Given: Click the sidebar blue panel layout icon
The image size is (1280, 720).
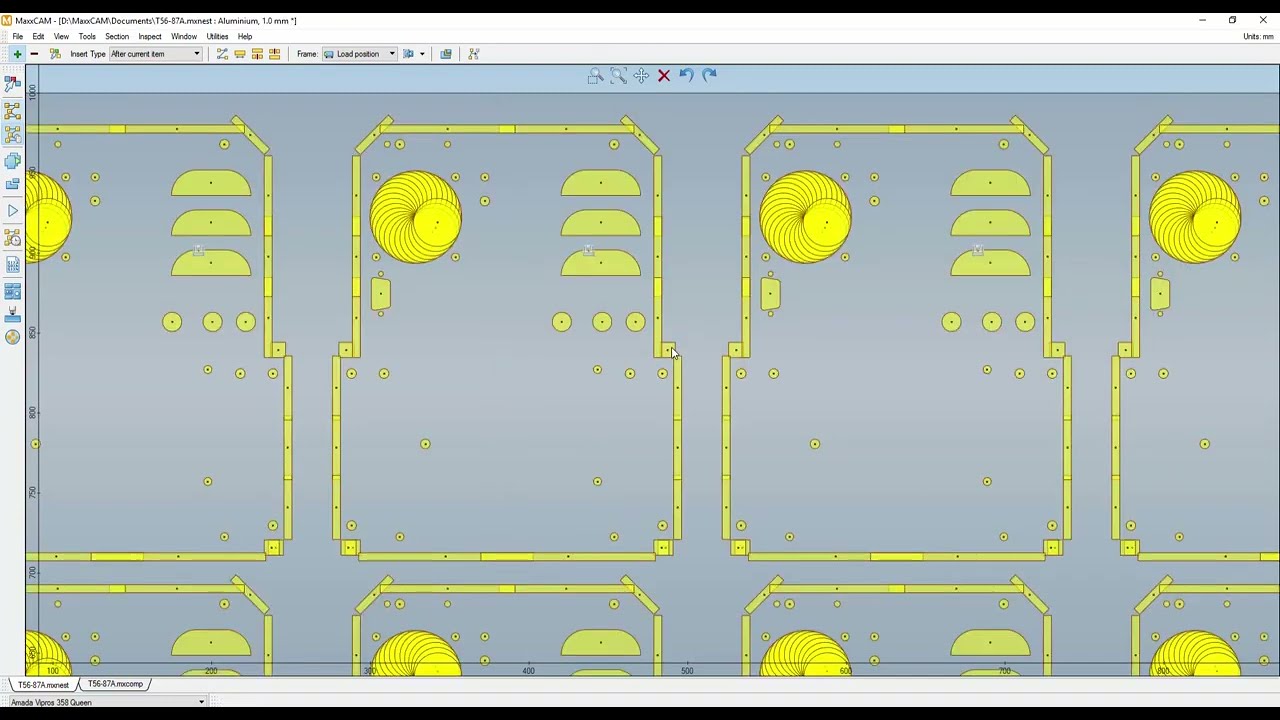Looking at the screenshot, I should click(x=12, y=291).
